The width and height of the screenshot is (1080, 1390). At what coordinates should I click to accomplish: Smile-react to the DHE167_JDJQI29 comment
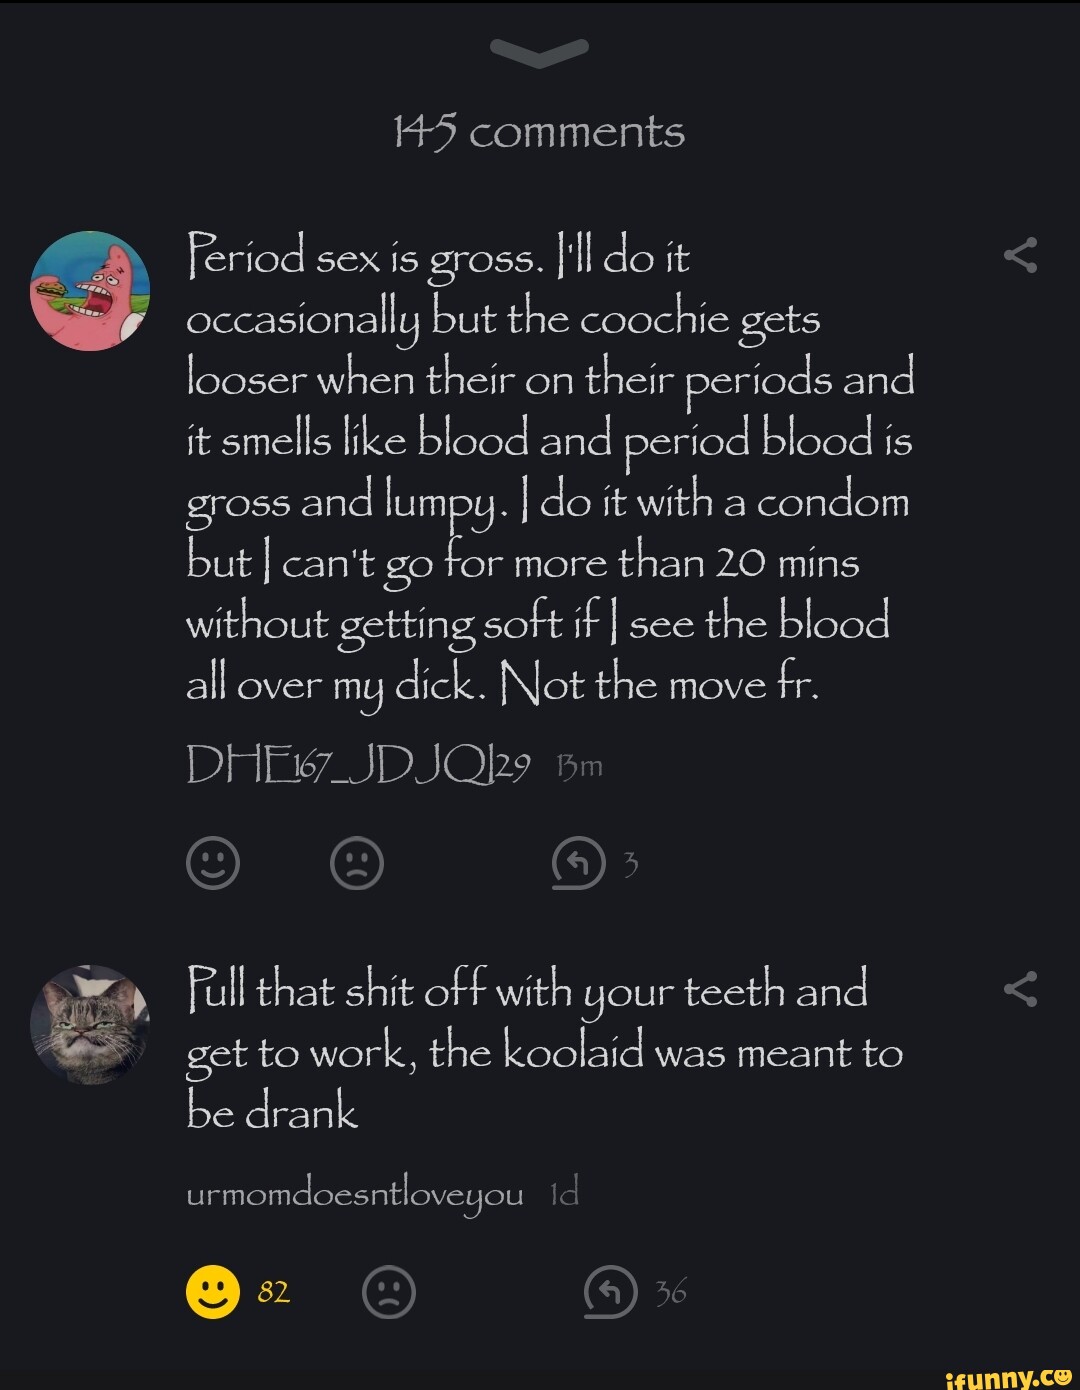tap(213, 863)
